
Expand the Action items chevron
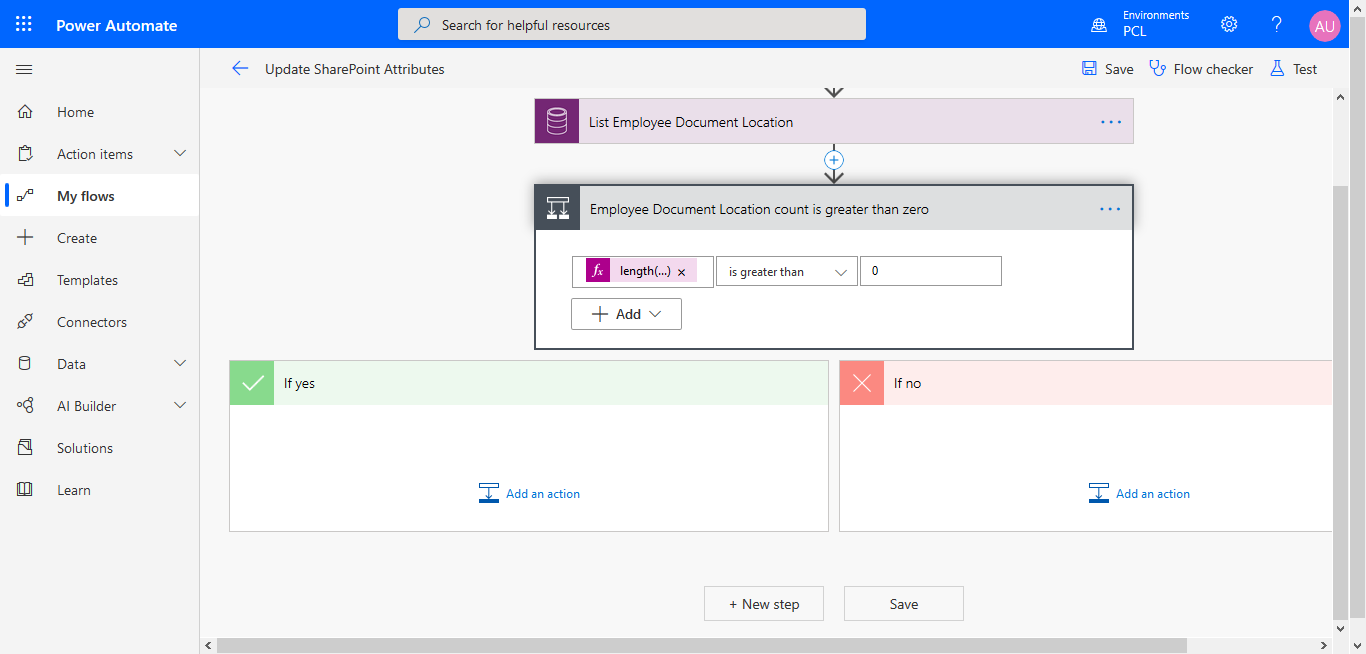[x=180, y=154]
